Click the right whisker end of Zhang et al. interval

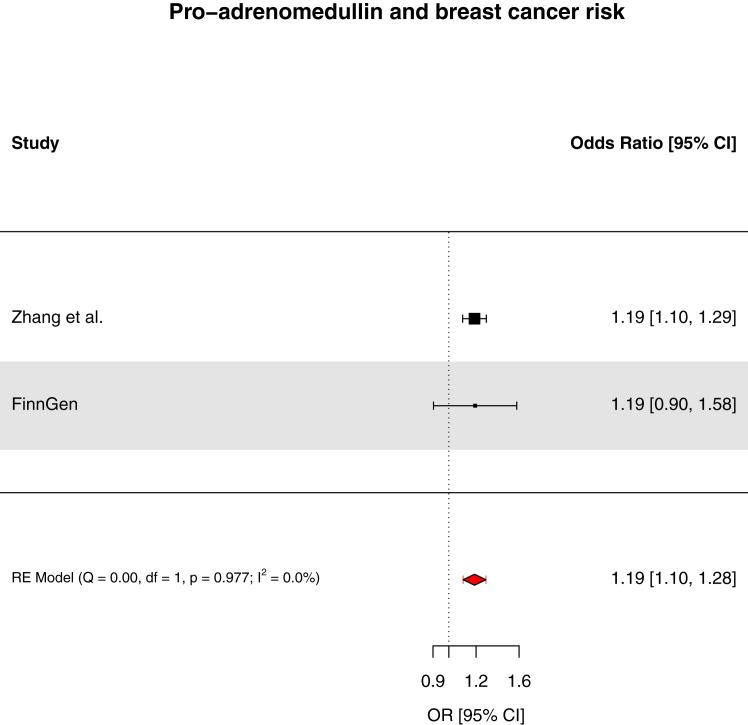486,318
